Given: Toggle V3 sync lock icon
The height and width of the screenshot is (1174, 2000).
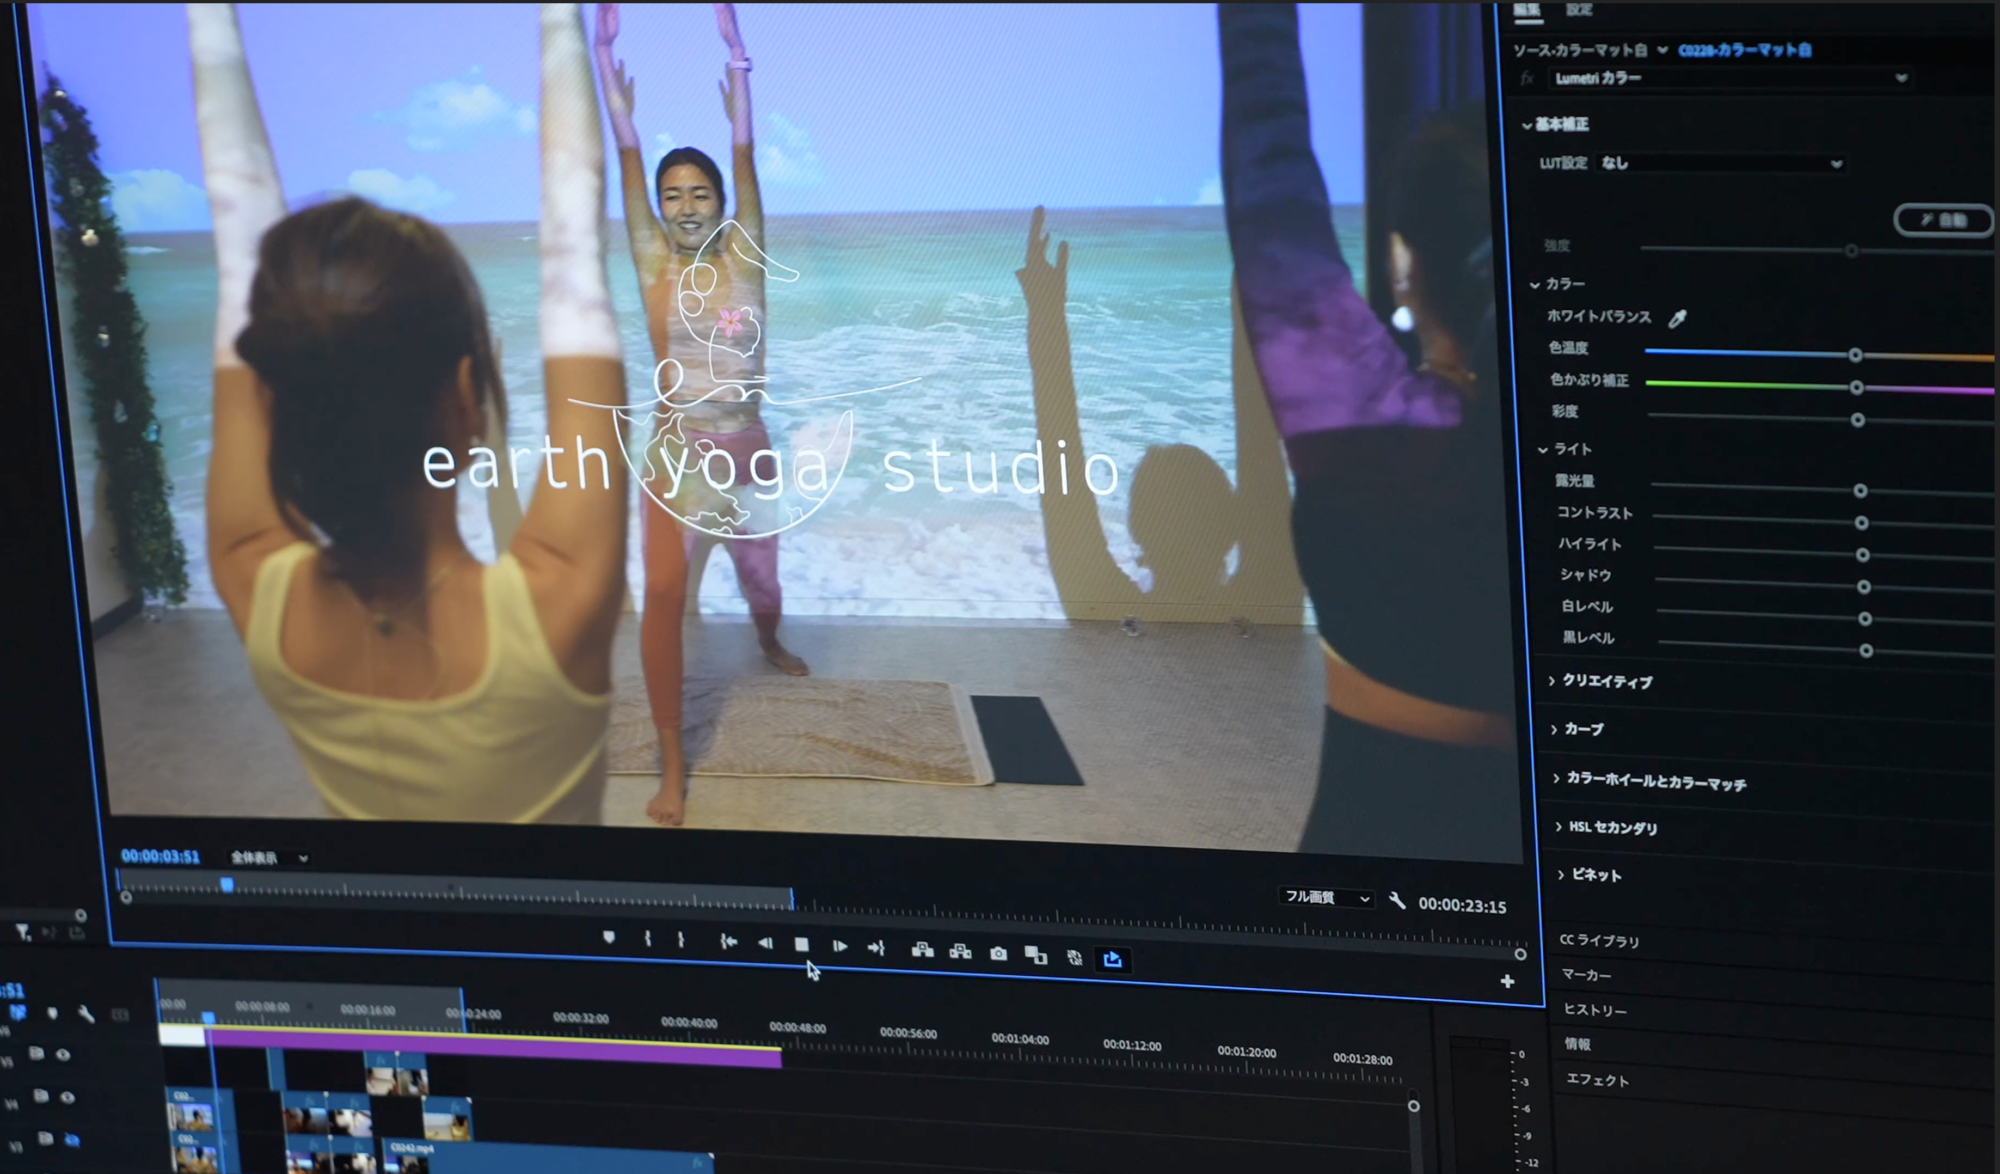Looking at the screenshot, I should (x=45, y=1138).
